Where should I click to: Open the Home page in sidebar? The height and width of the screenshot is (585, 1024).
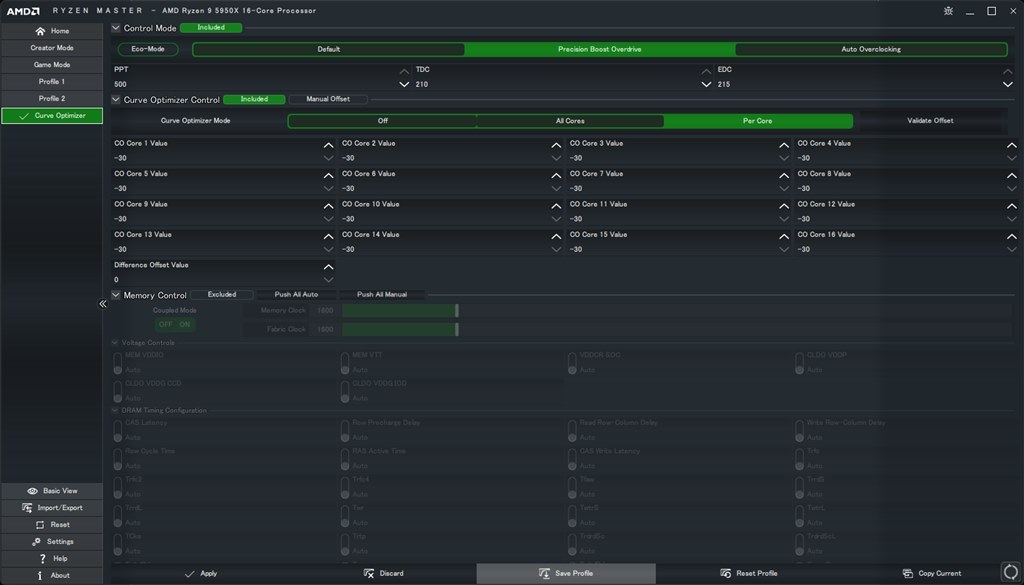coord(52,31)
